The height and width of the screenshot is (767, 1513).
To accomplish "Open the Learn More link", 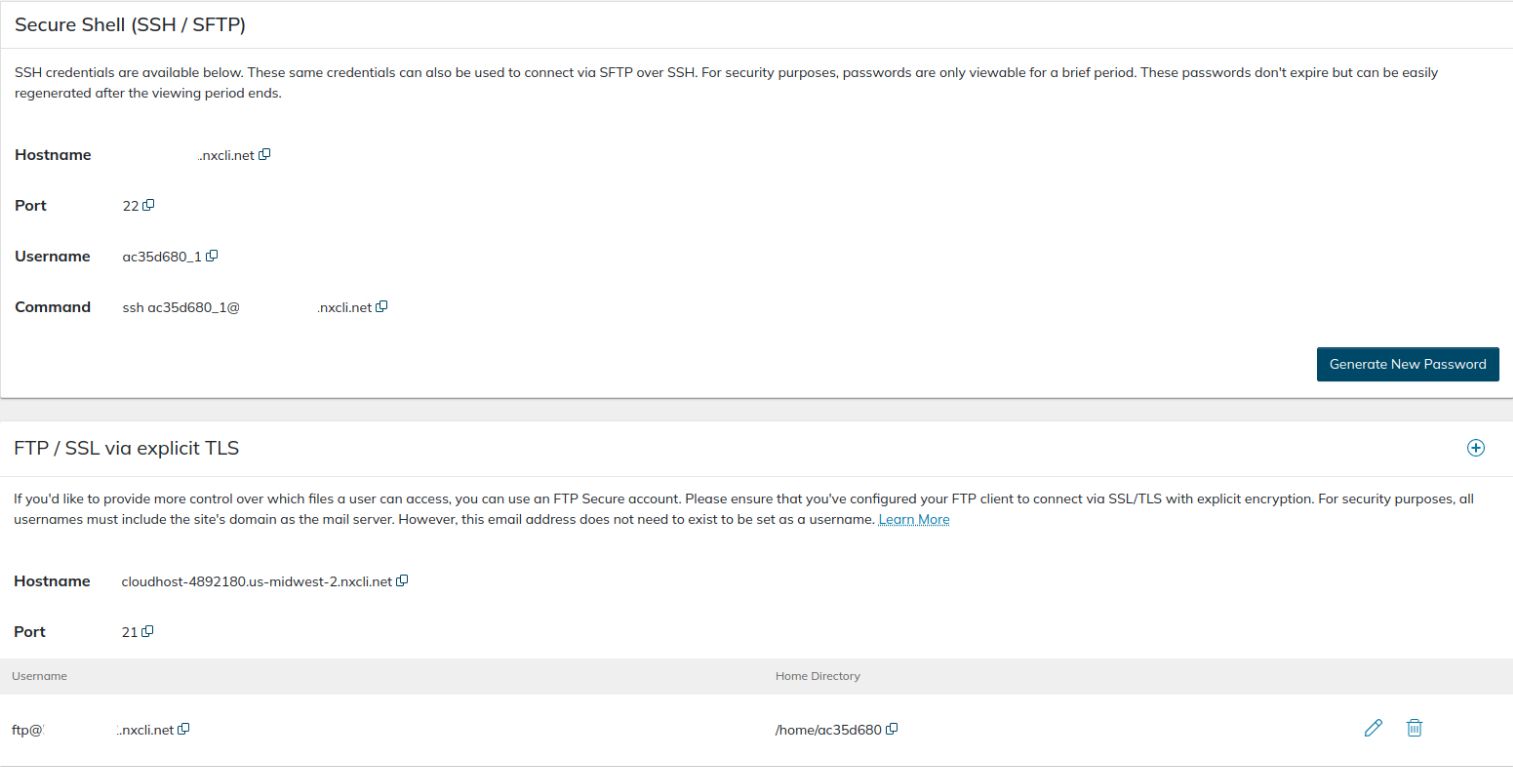I will pos(915,519).
